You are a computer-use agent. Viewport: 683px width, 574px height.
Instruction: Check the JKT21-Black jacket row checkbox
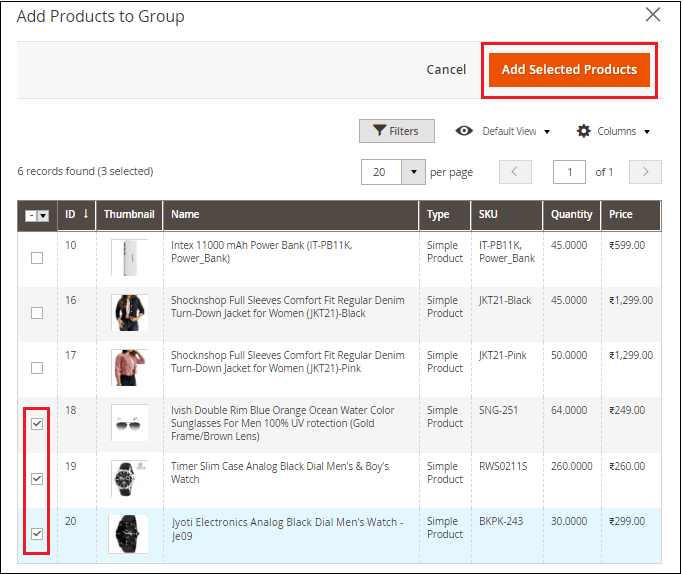click(37, 313)
